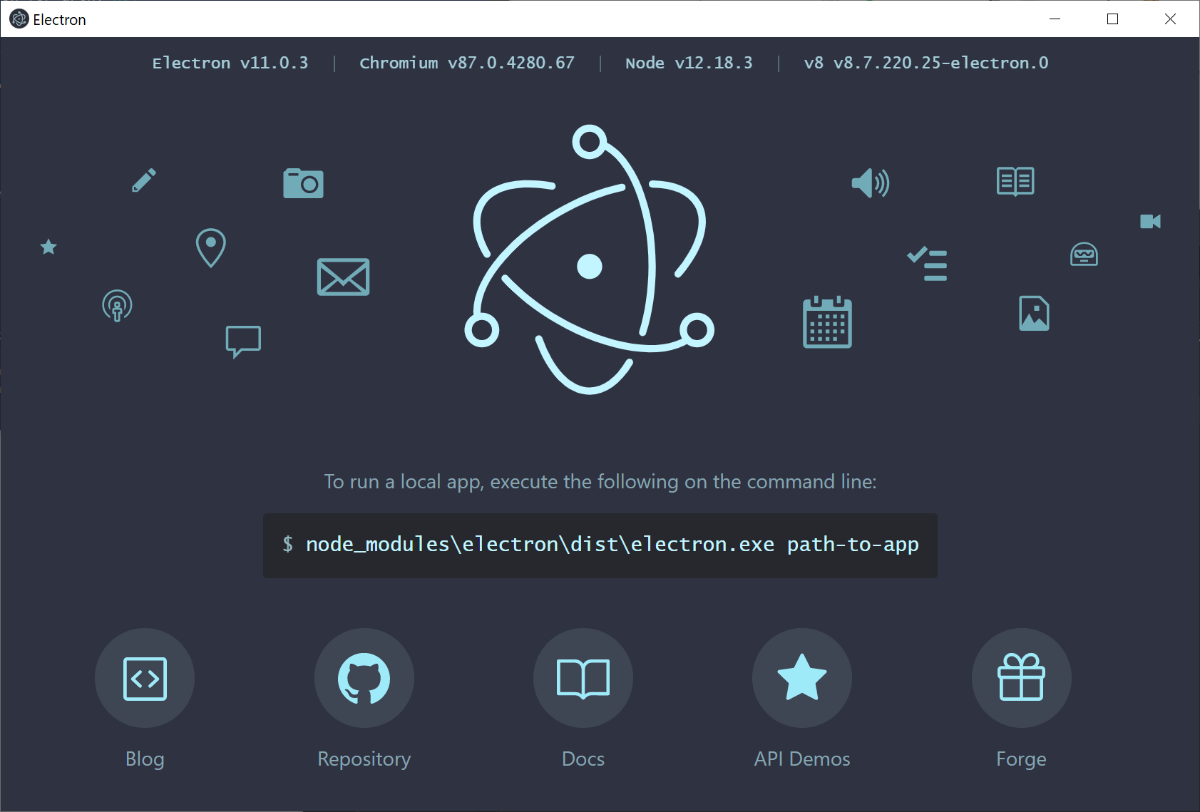1200x812 pixels.
Task: Open the API Demos link label
Action: [x=802, y=759]
